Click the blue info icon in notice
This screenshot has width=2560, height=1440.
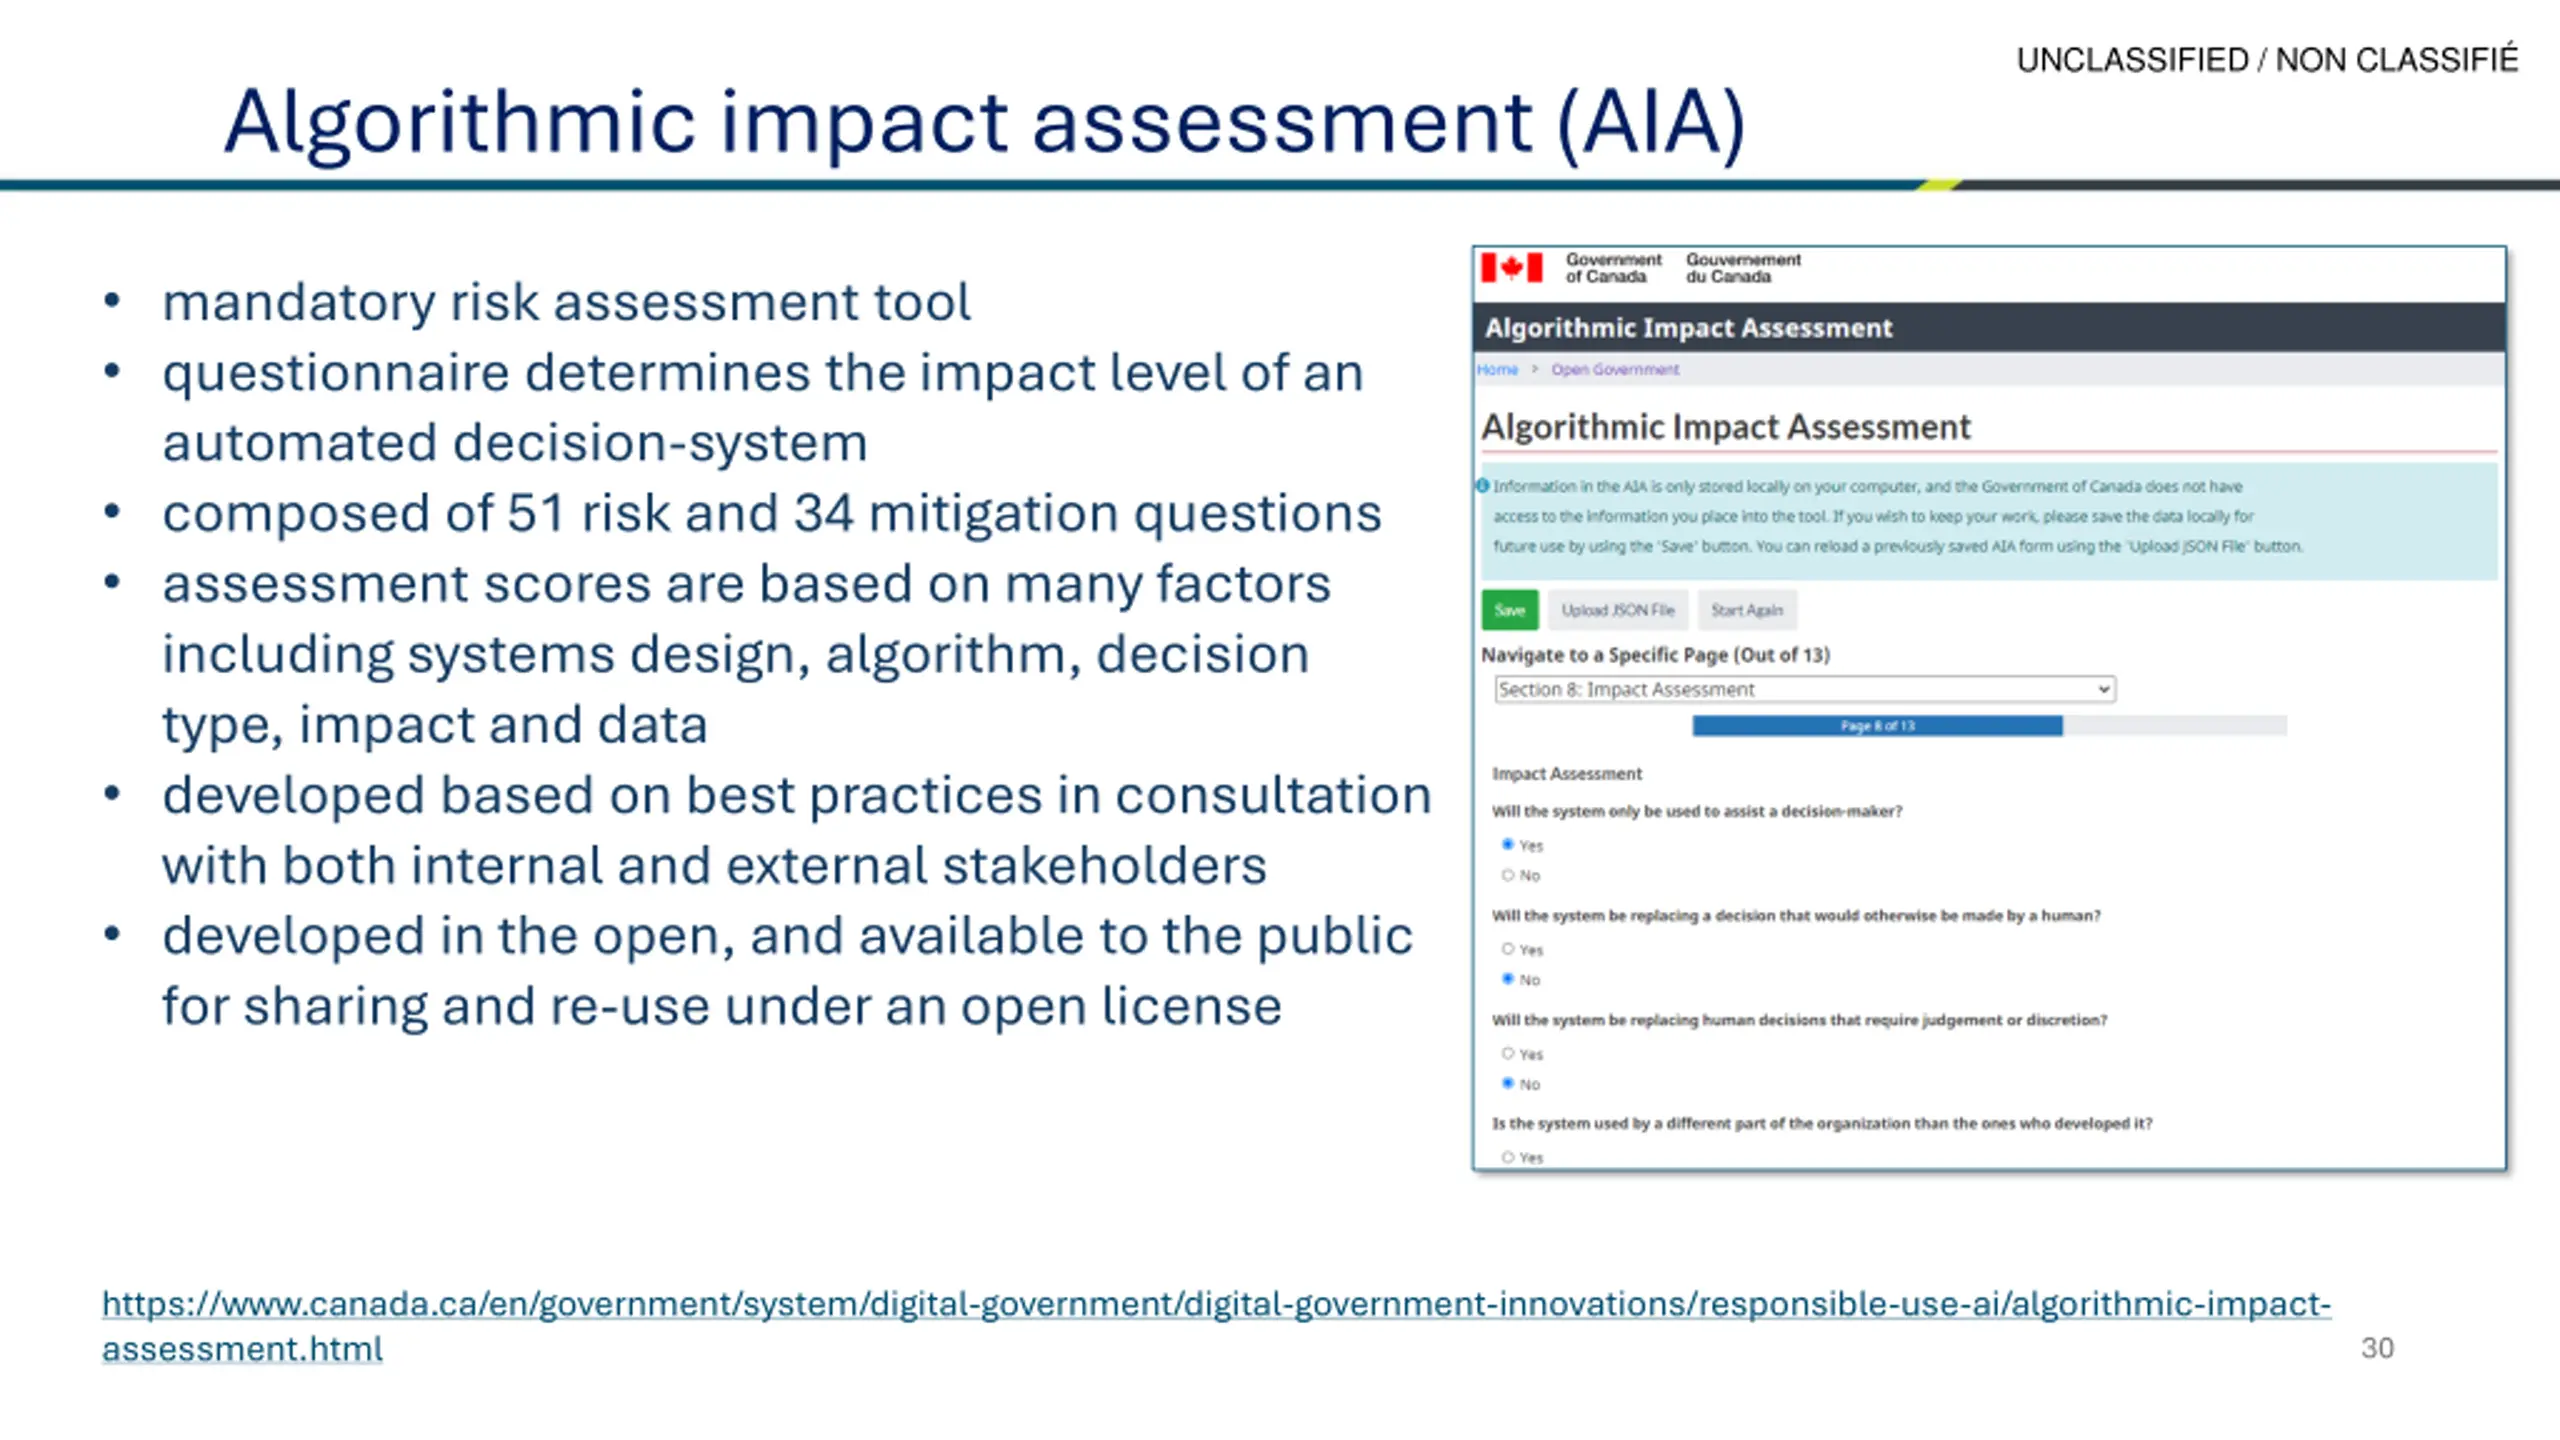(1483, 486)
